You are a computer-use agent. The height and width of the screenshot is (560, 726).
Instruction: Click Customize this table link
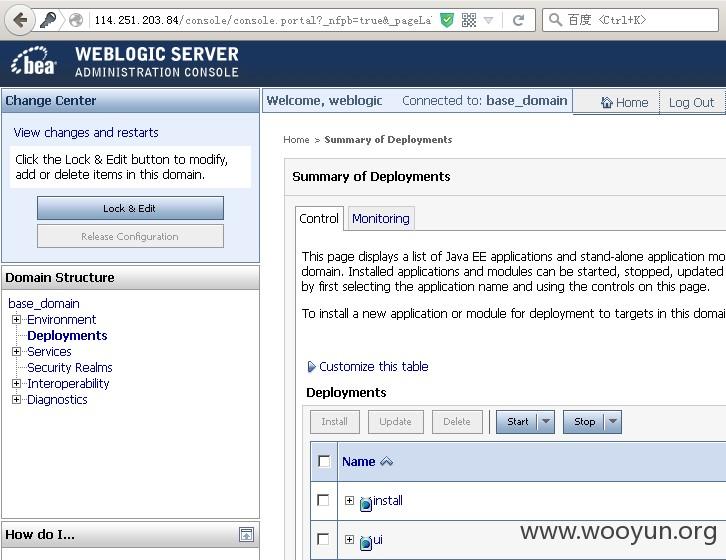pos(374,366)
